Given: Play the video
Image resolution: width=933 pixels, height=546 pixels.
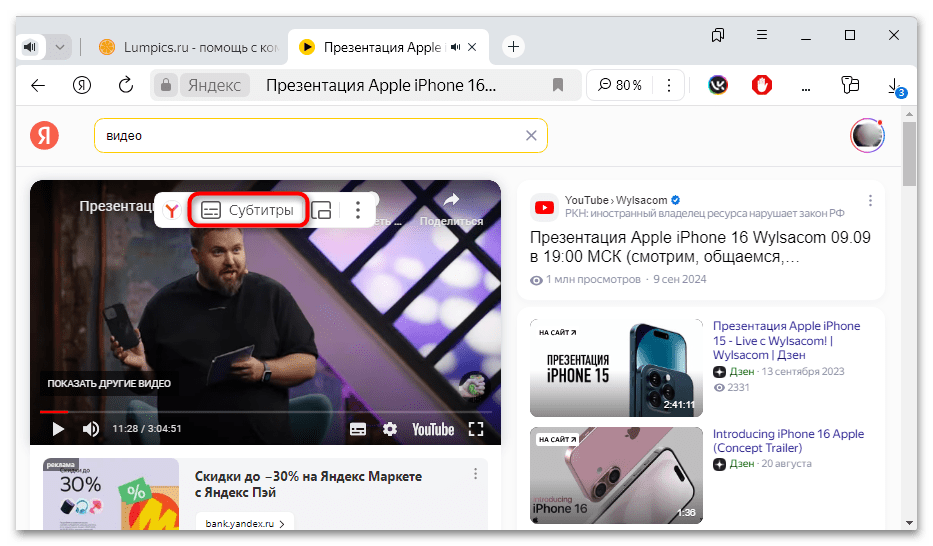Looking at the screenshot, I should click(x=58, y=429).
